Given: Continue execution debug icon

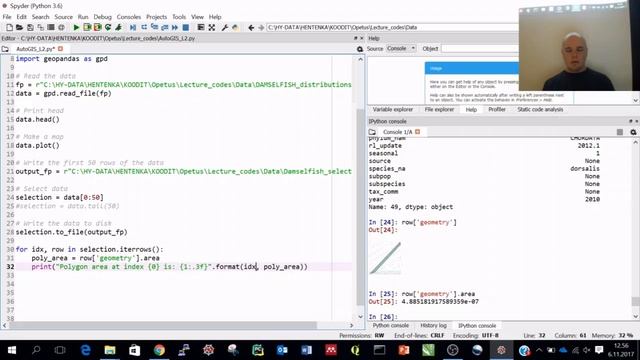Looking at the screenshot, I should pyautogui.click(x=175, y=27).
